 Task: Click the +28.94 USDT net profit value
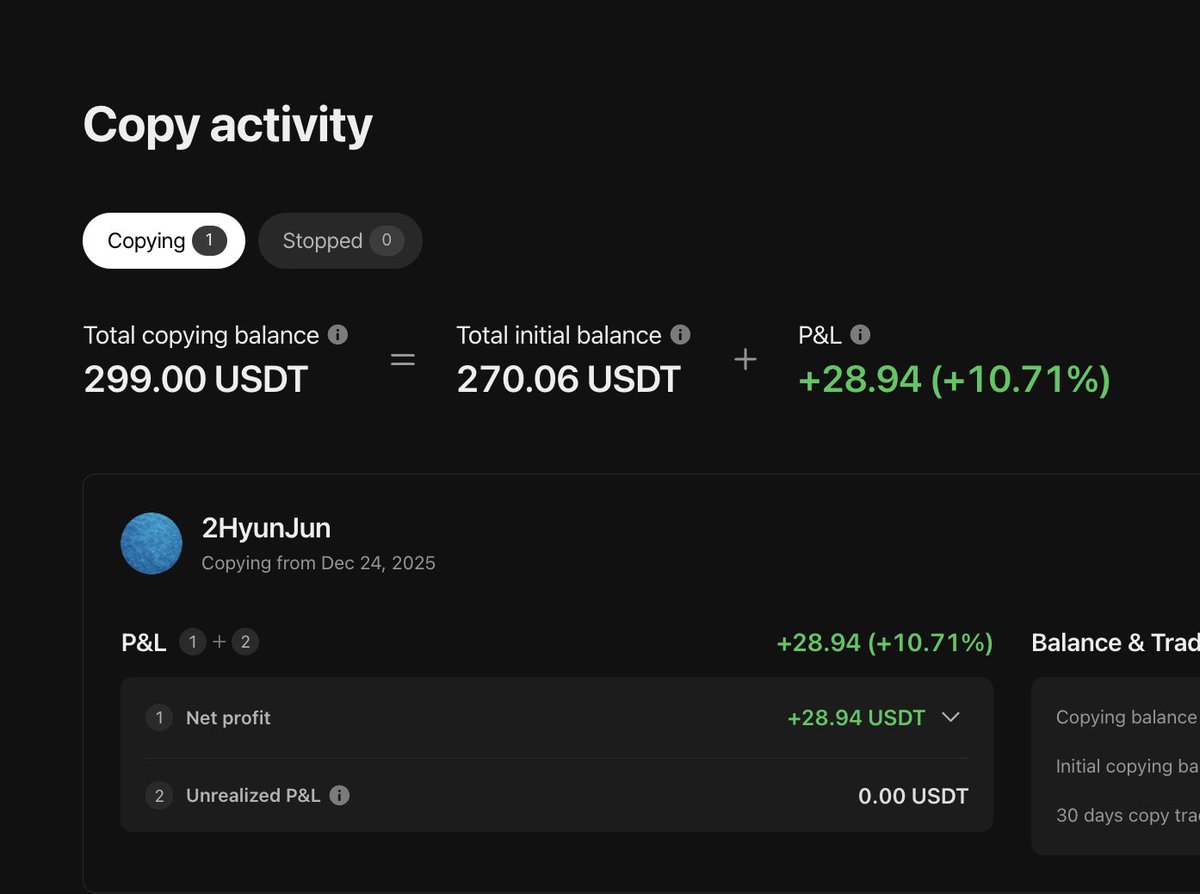pos(856,718)
